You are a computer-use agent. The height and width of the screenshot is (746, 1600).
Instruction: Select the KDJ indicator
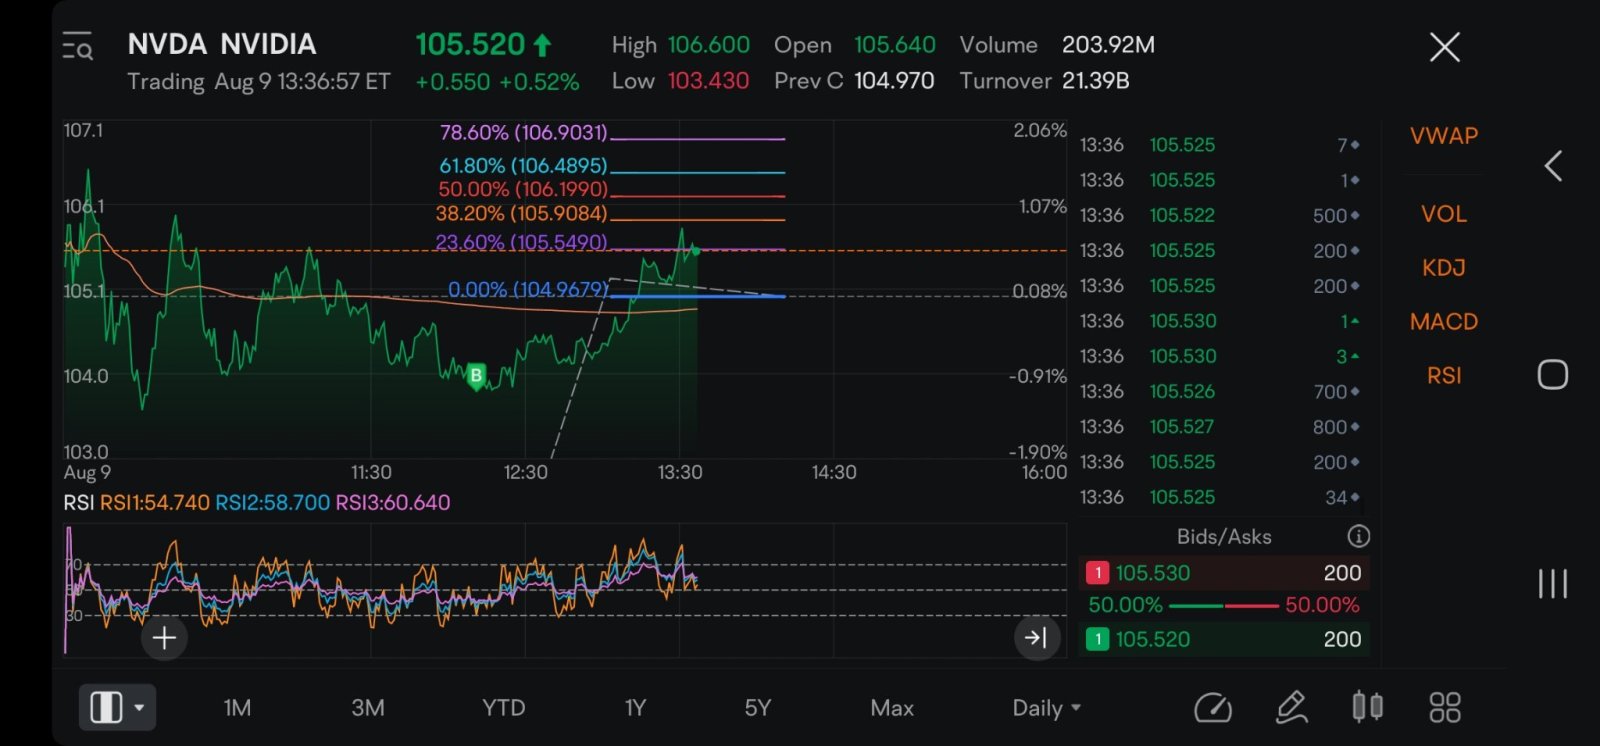tap(1444, 268)
